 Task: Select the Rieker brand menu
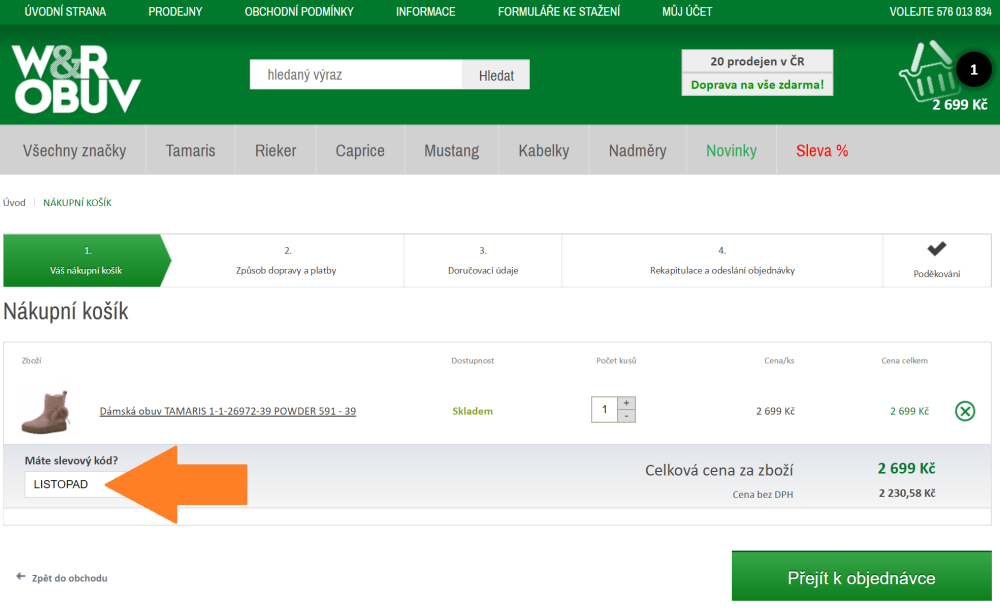click(x=275, y=151)
